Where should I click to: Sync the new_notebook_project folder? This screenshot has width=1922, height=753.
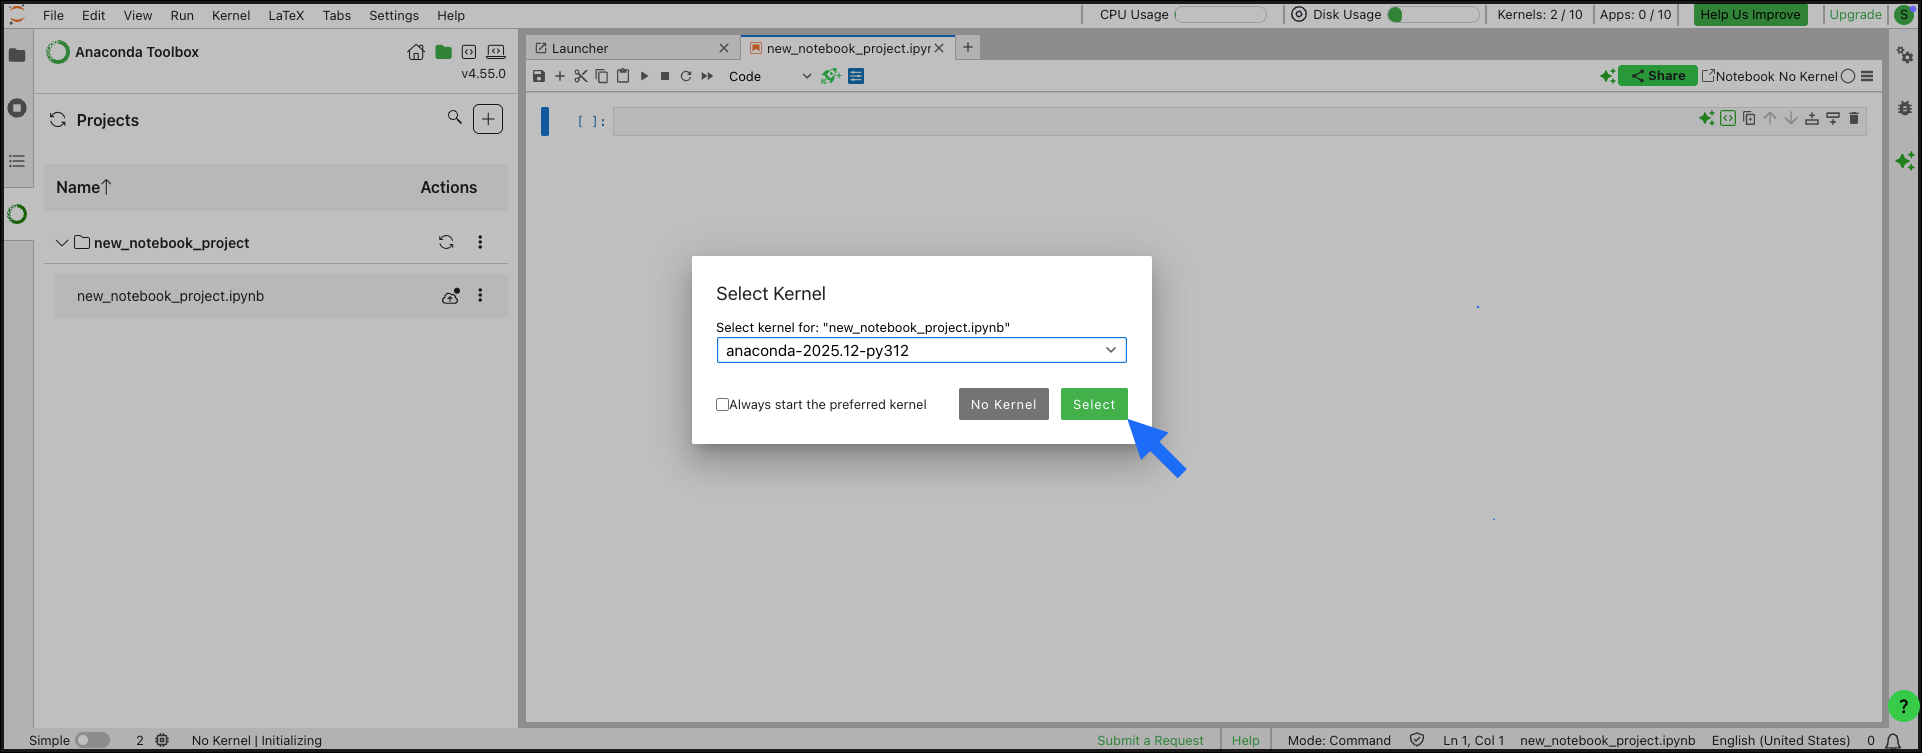[446, 242]
